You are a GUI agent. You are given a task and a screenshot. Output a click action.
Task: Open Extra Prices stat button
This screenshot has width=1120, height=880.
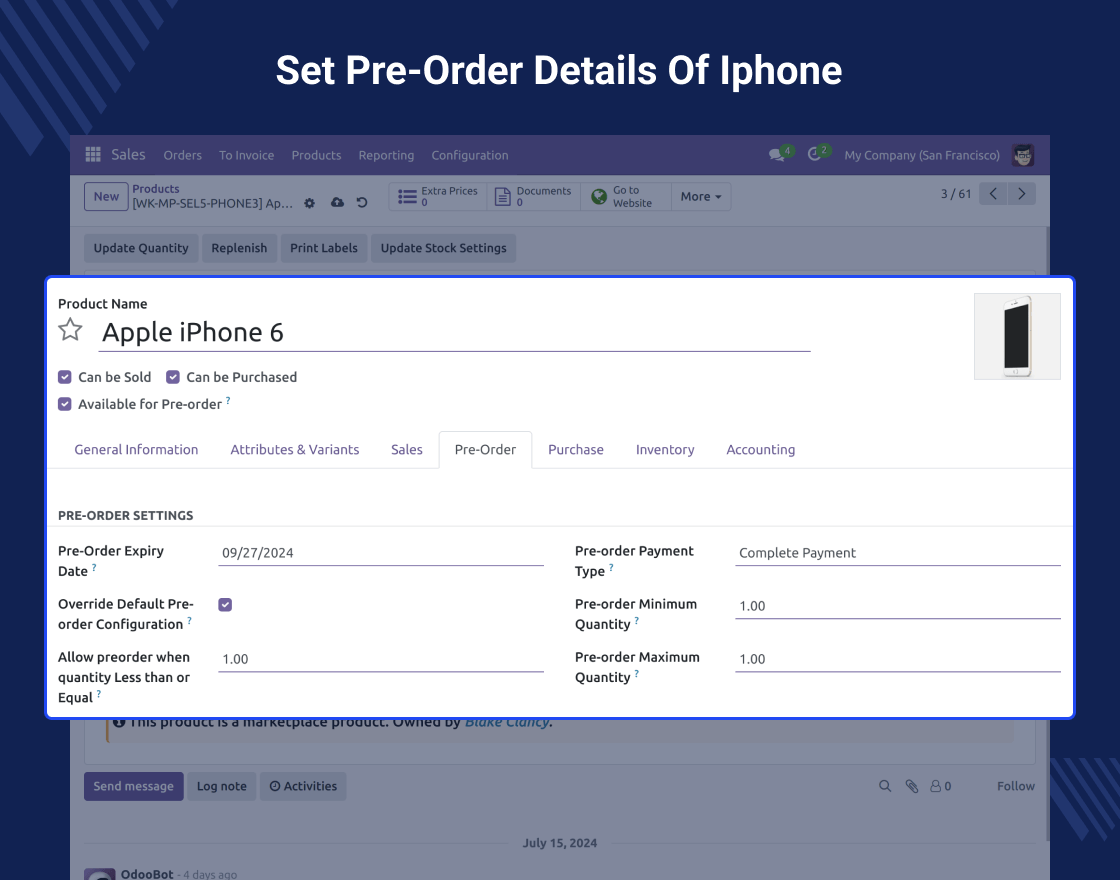point(438,196)
